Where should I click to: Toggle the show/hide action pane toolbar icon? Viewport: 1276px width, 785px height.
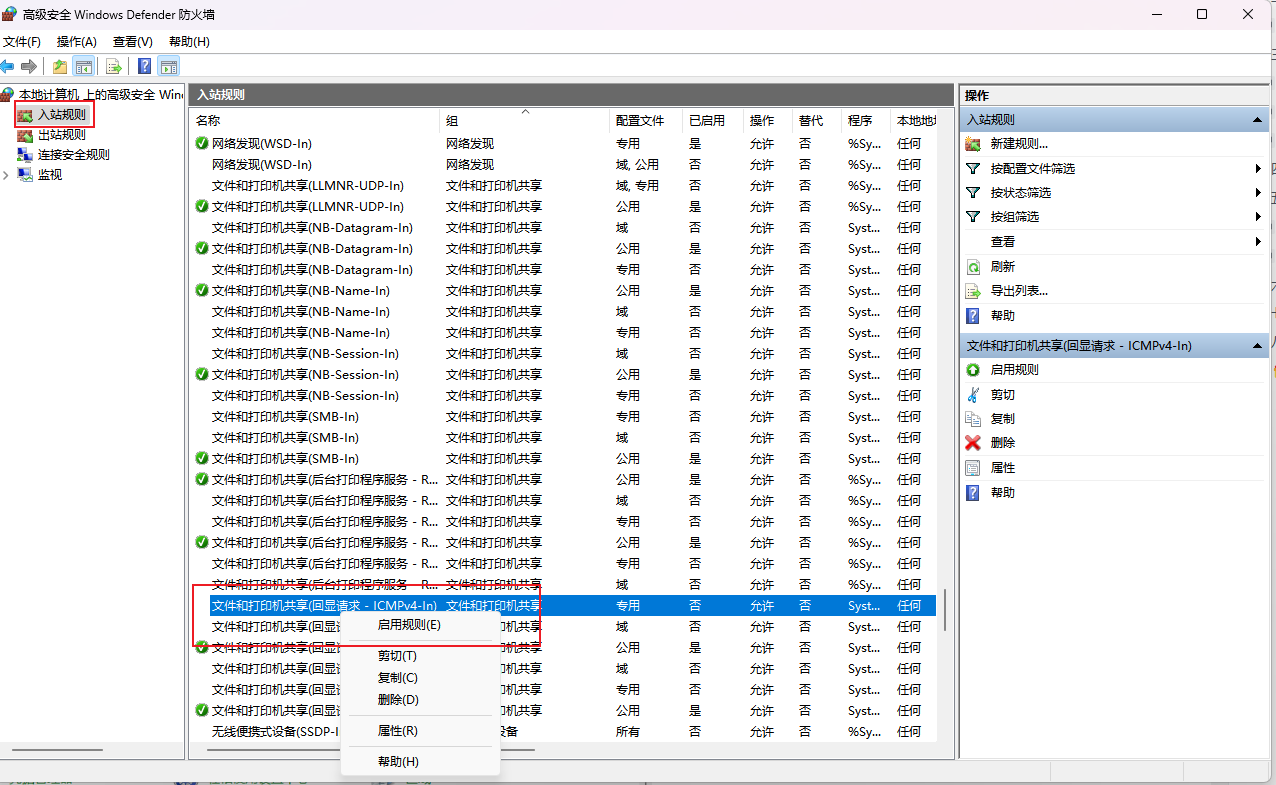169,67
